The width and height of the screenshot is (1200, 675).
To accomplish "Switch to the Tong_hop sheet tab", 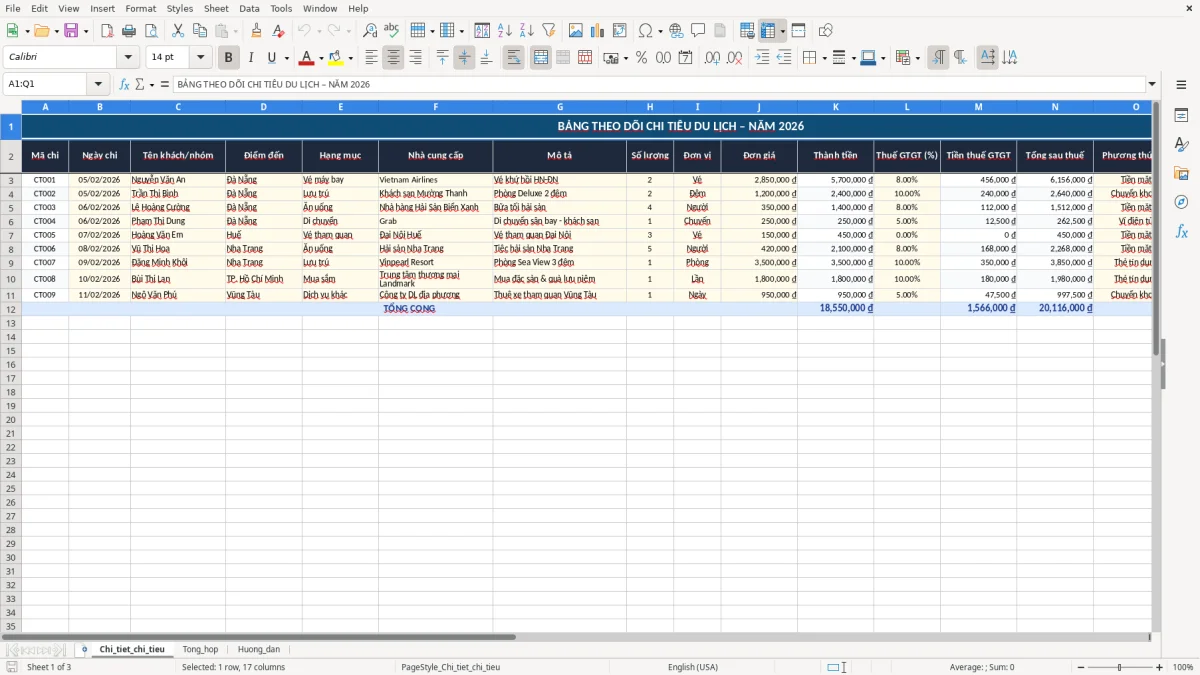I will (x=200, y=650).
